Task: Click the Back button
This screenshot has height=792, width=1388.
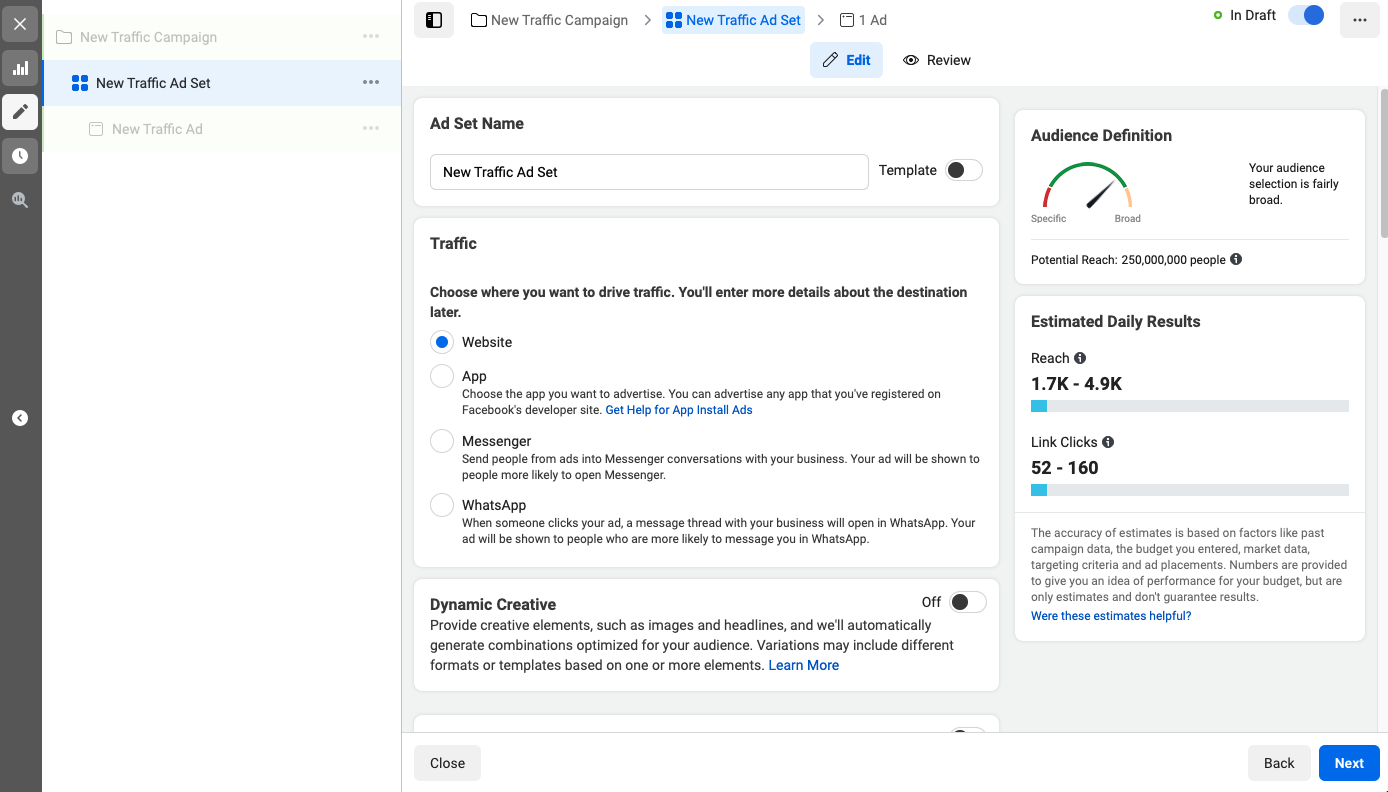Action: click(x=1279, y=763)
